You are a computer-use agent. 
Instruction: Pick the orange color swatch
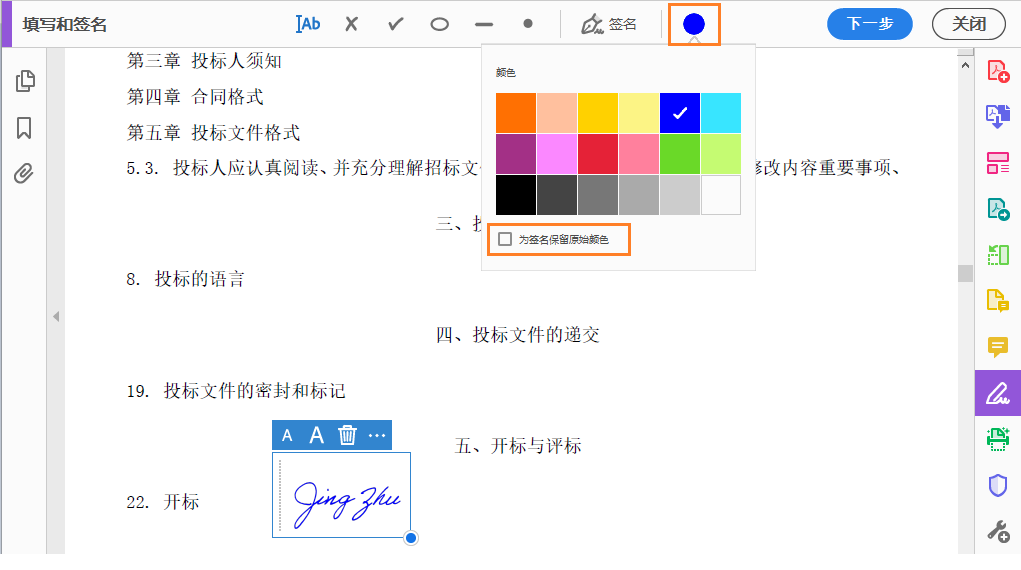516,113
